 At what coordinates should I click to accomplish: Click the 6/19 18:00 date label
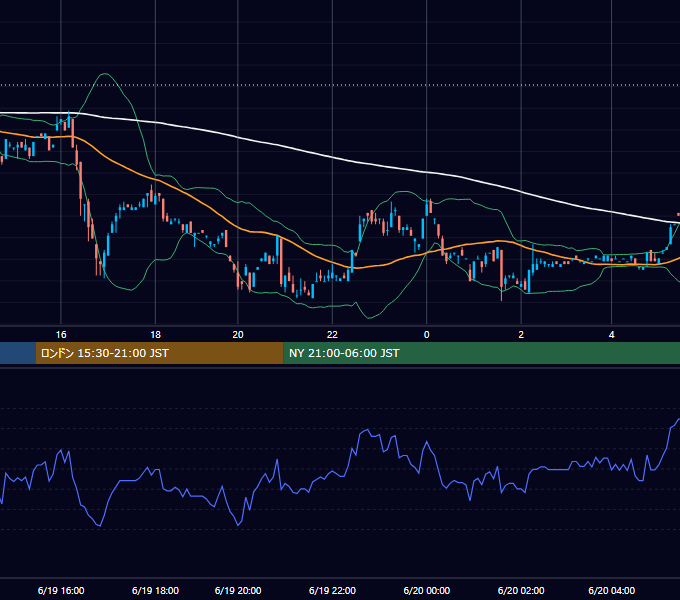155,590
